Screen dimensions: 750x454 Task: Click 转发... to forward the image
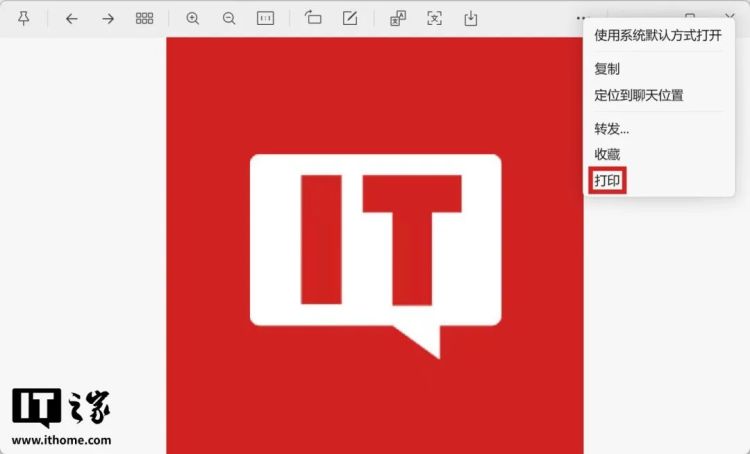pos(612,128)
